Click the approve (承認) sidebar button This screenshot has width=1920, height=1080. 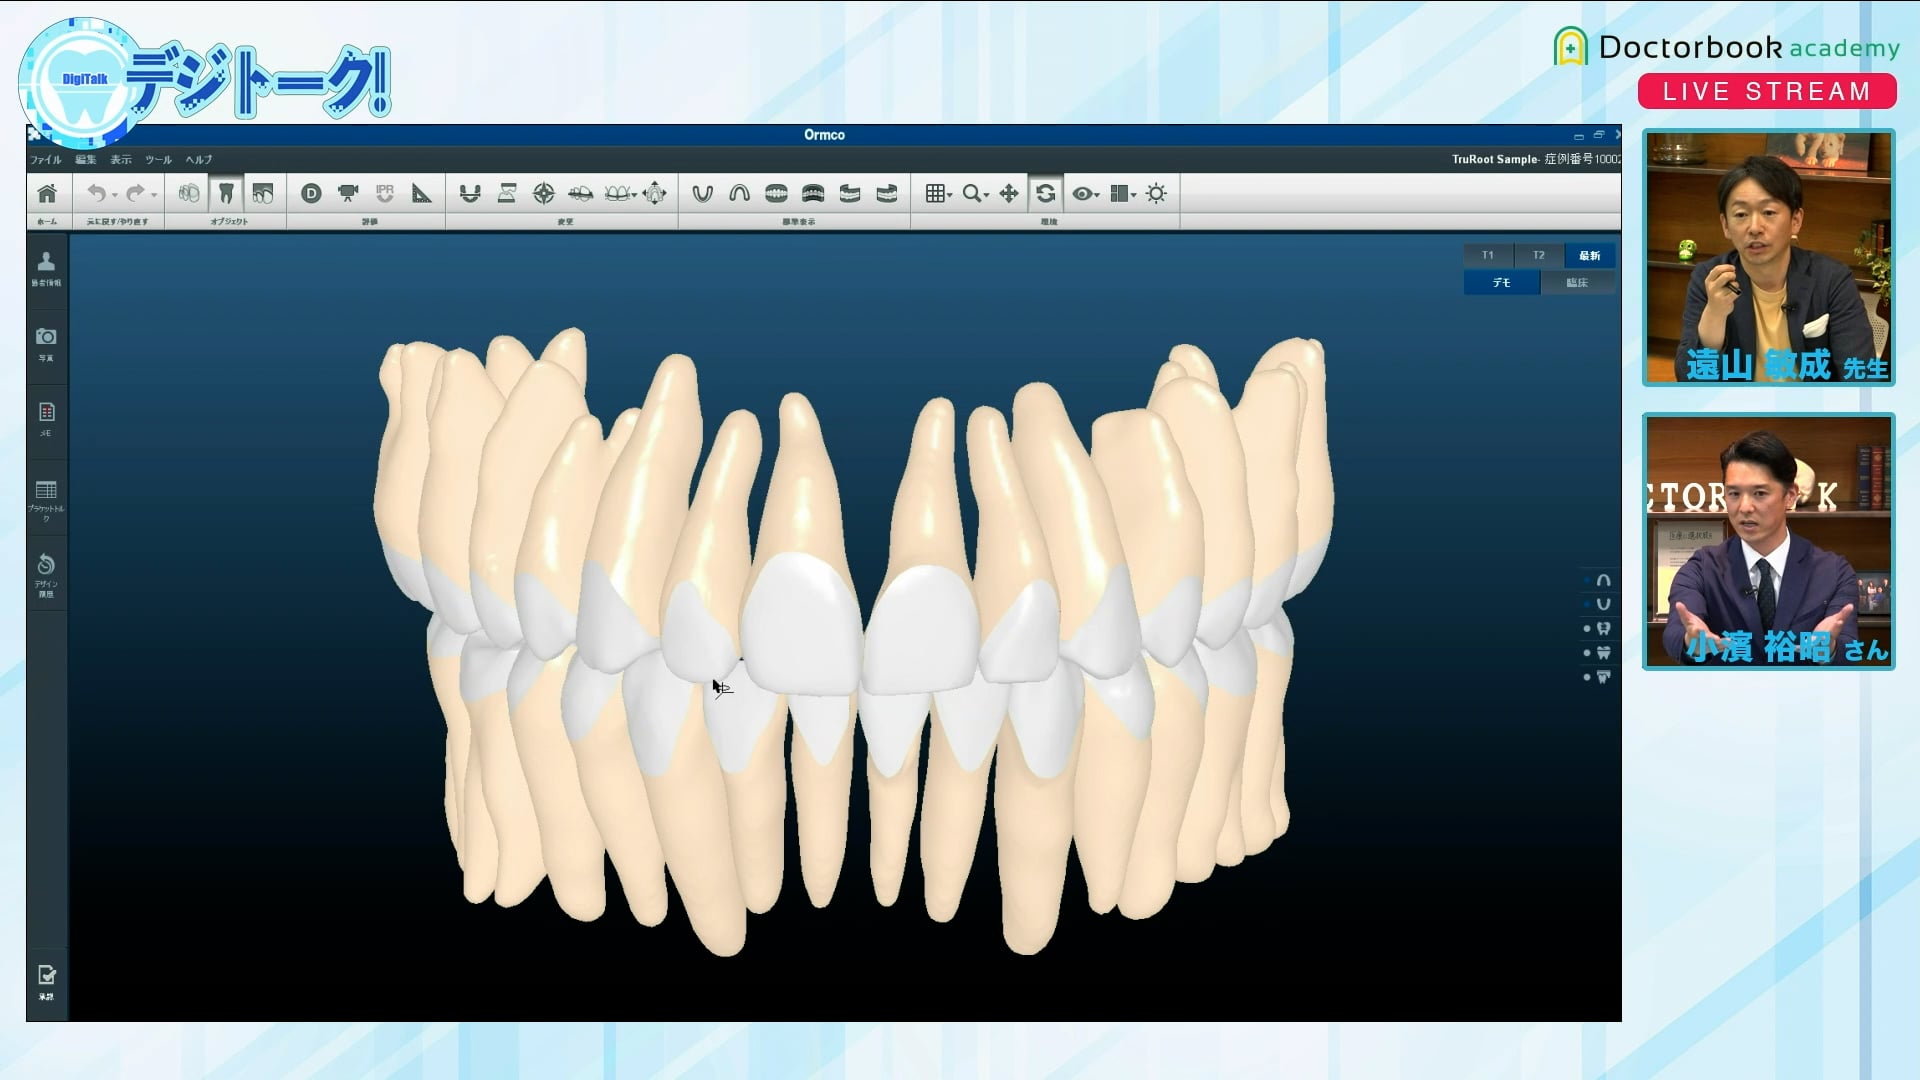[46, 982]
